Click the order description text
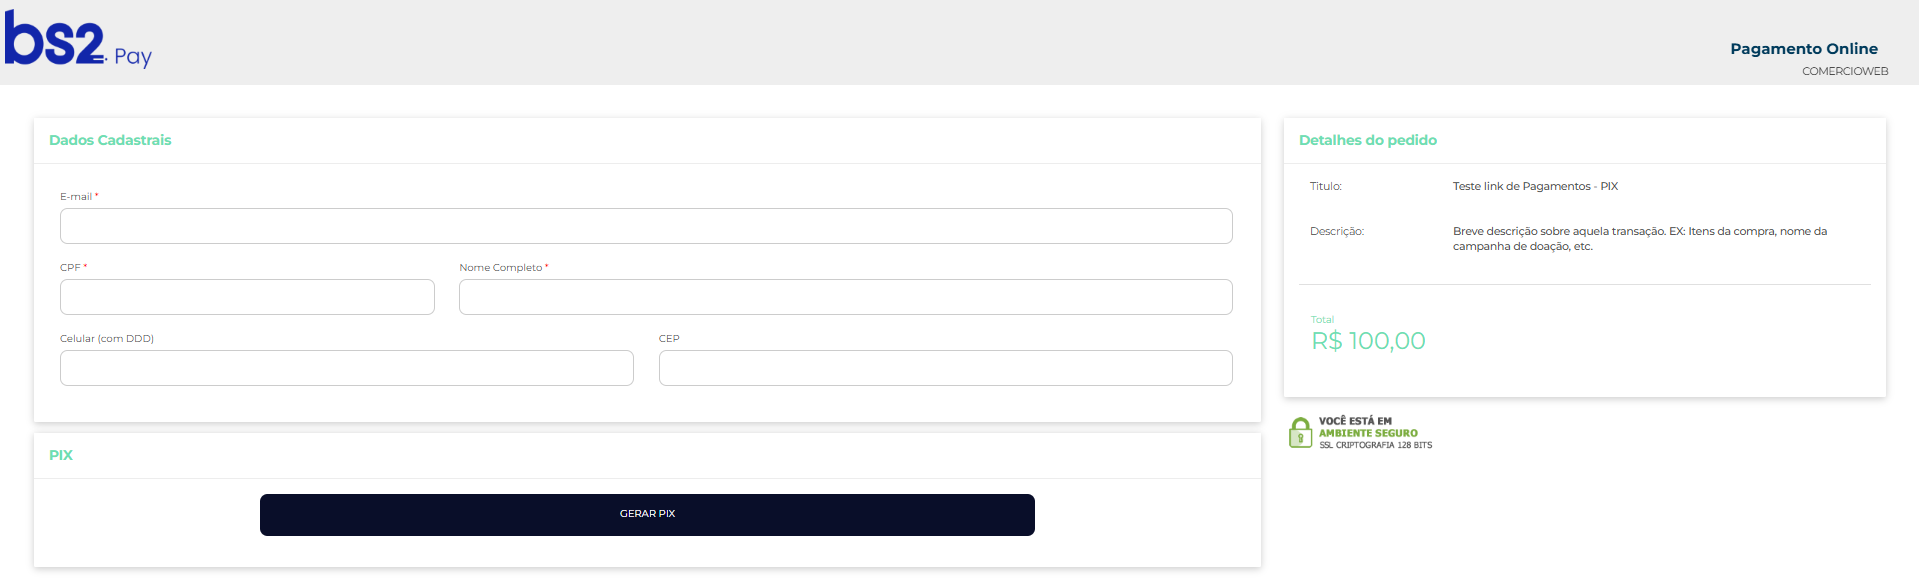This screenshot has width=1919, height=584. coord(1639,239)
